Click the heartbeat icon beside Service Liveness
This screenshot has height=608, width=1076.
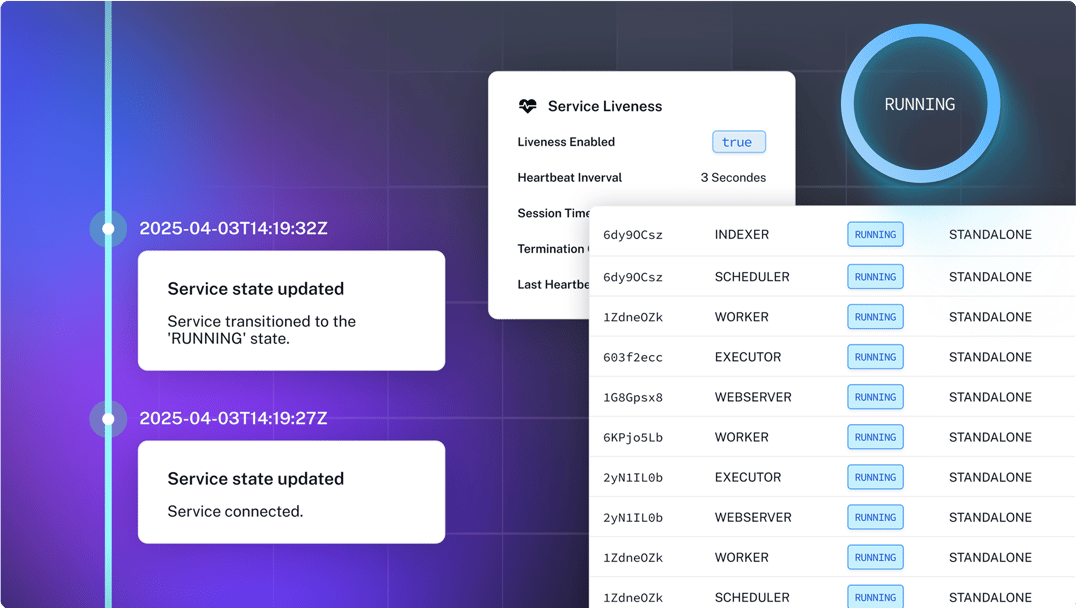pyautogui.click(x=527, y=106)
